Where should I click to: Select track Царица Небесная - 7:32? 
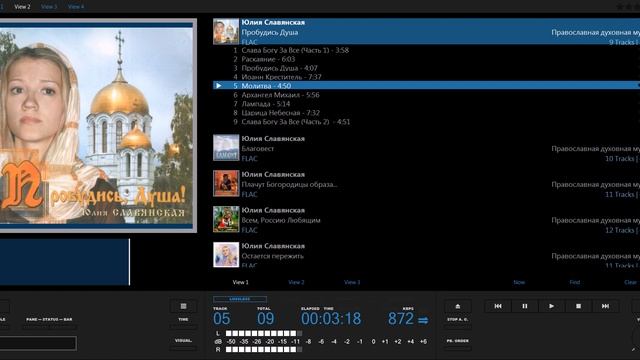click(x=426, y=113)
